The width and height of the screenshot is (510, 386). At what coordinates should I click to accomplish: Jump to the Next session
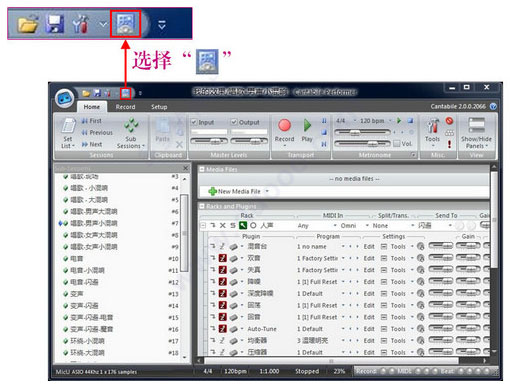tap(92, 144)
